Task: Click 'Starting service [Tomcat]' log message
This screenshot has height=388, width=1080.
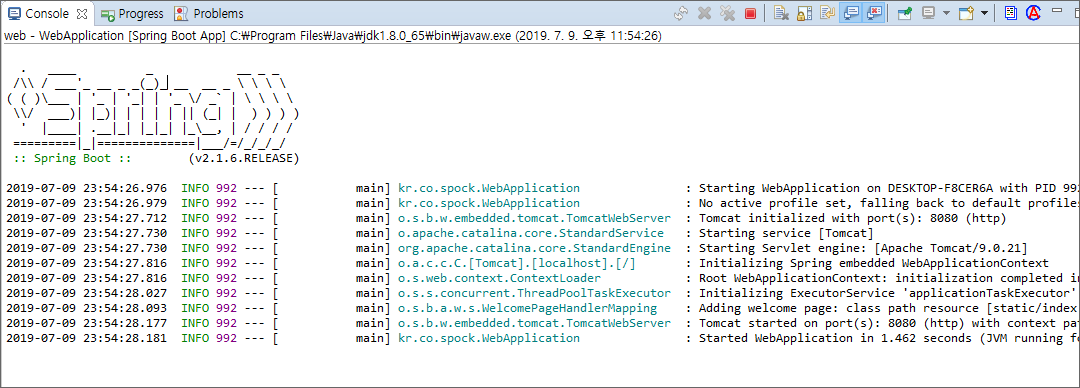Action: pyautogui.click(x=786, y=233)
